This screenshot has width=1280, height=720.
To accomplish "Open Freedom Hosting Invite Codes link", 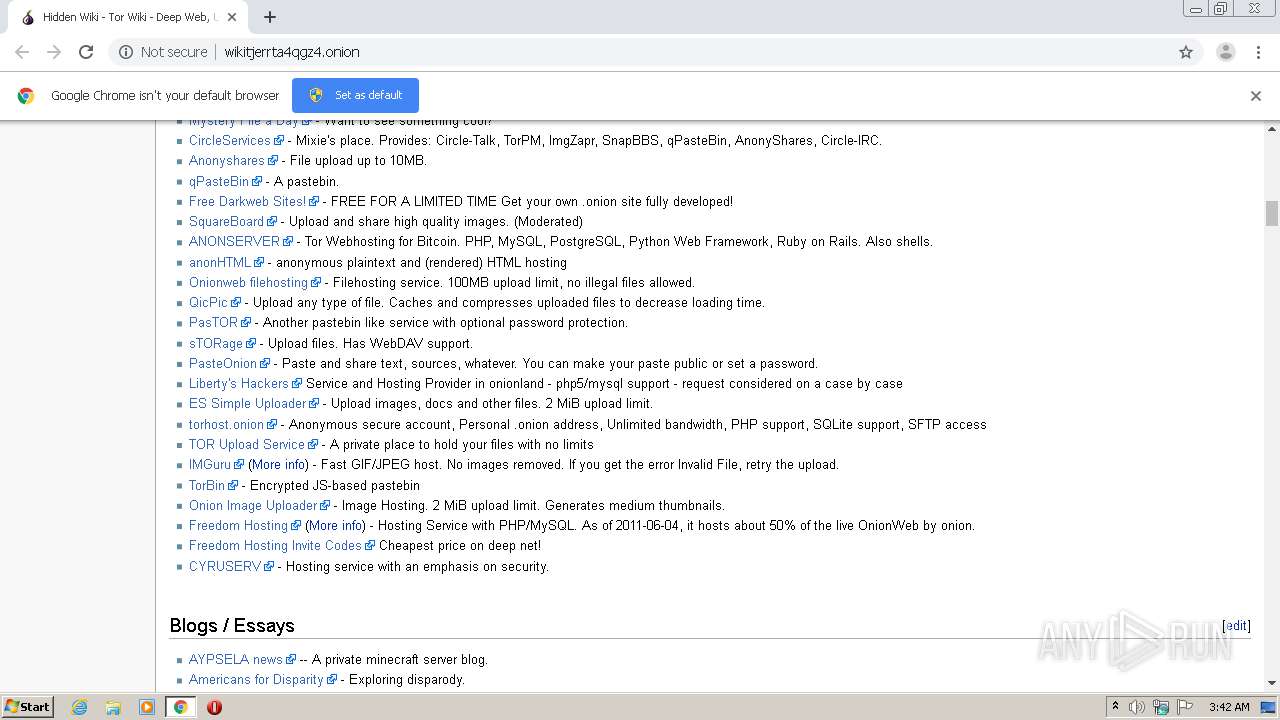I will pyautogui.click(x=275, y=546).
